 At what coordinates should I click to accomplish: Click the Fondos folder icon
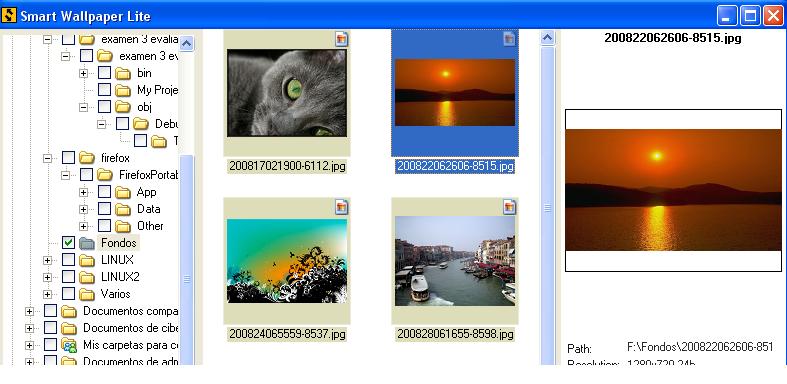coord(87,243)
